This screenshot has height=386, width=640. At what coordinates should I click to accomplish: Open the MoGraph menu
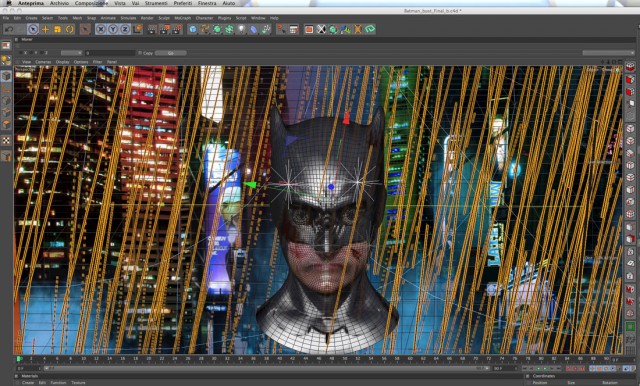coord(182,18)
